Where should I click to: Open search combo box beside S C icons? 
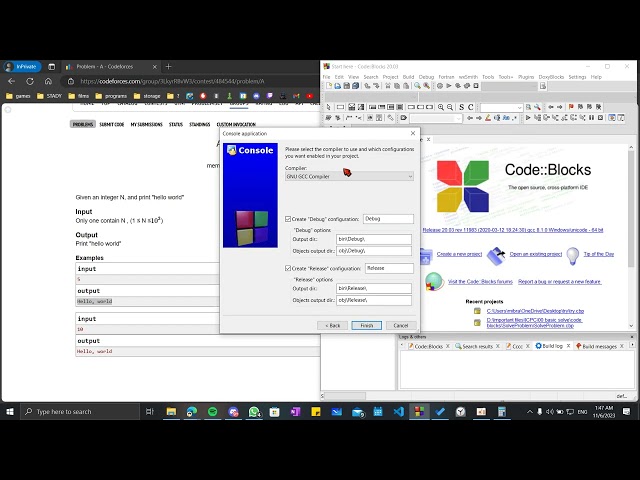click(x=501, y=107)
